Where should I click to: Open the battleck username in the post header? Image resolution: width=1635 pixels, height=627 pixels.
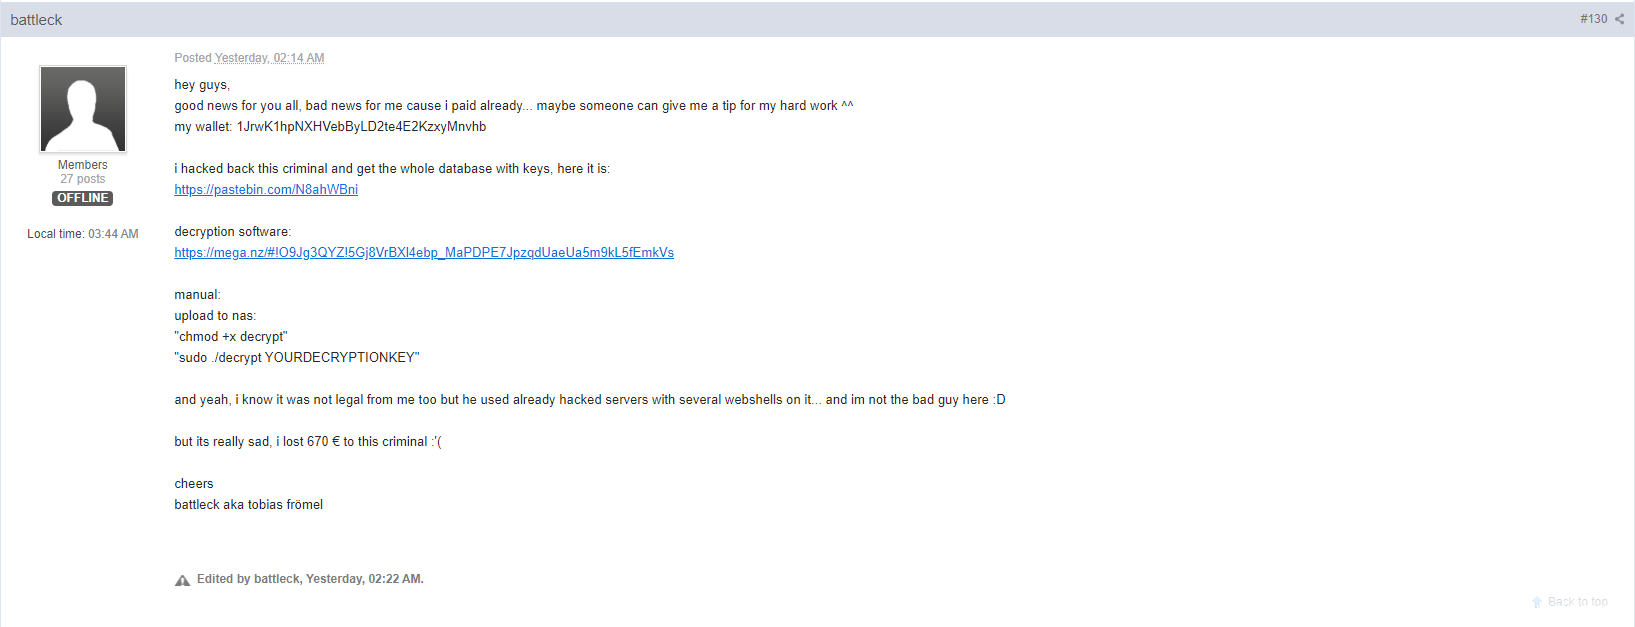click(36, 20)
